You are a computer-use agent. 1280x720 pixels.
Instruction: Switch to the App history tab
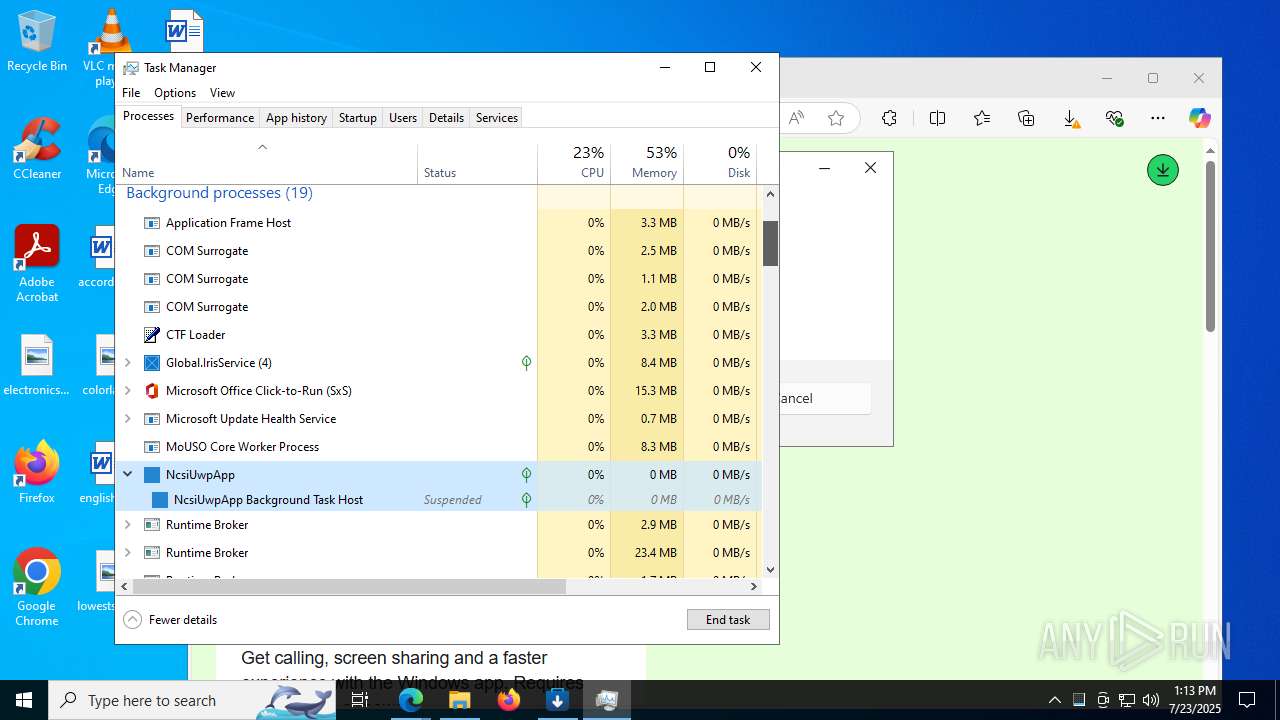pos(296,118)
